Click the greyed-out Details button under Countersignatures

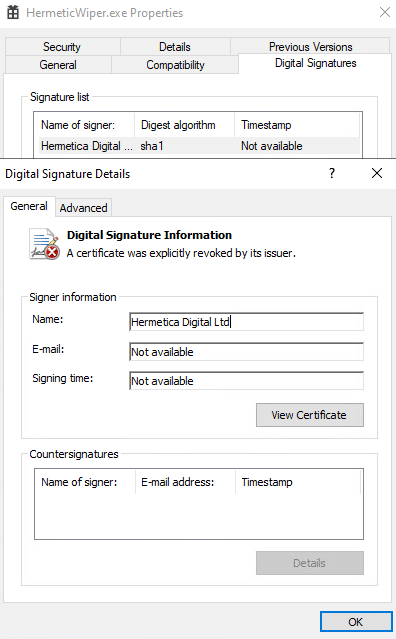pos(310,563)
